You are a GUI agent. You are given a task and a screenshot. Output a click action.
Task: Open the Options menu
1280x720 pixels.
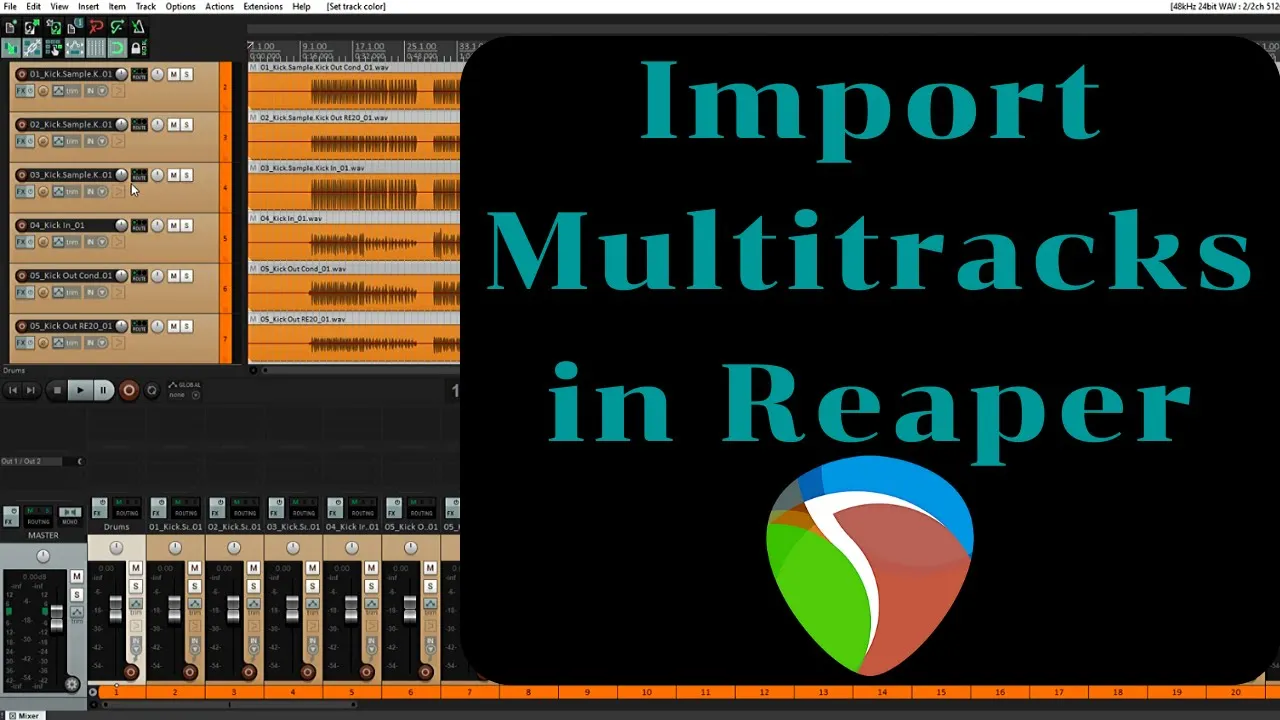tap(180, 6)
